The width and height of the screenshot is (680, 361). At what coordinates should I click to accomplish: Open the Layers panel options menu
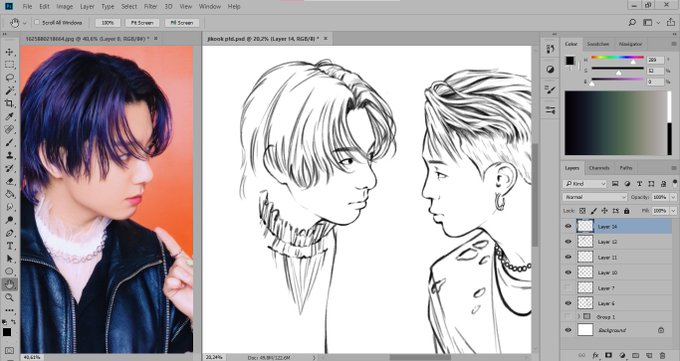click(674, 167)
